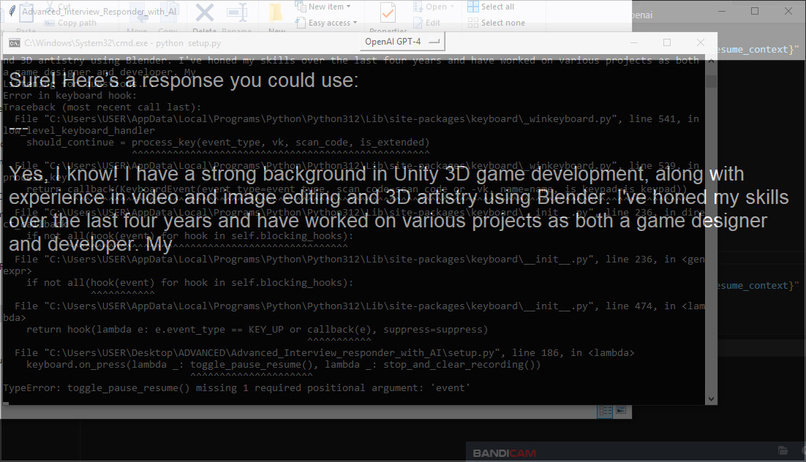The height and width of the screenshot is (462, 806).
Task: Click the 'Traceback (most recent call last):' line
Action: [102, 107]
